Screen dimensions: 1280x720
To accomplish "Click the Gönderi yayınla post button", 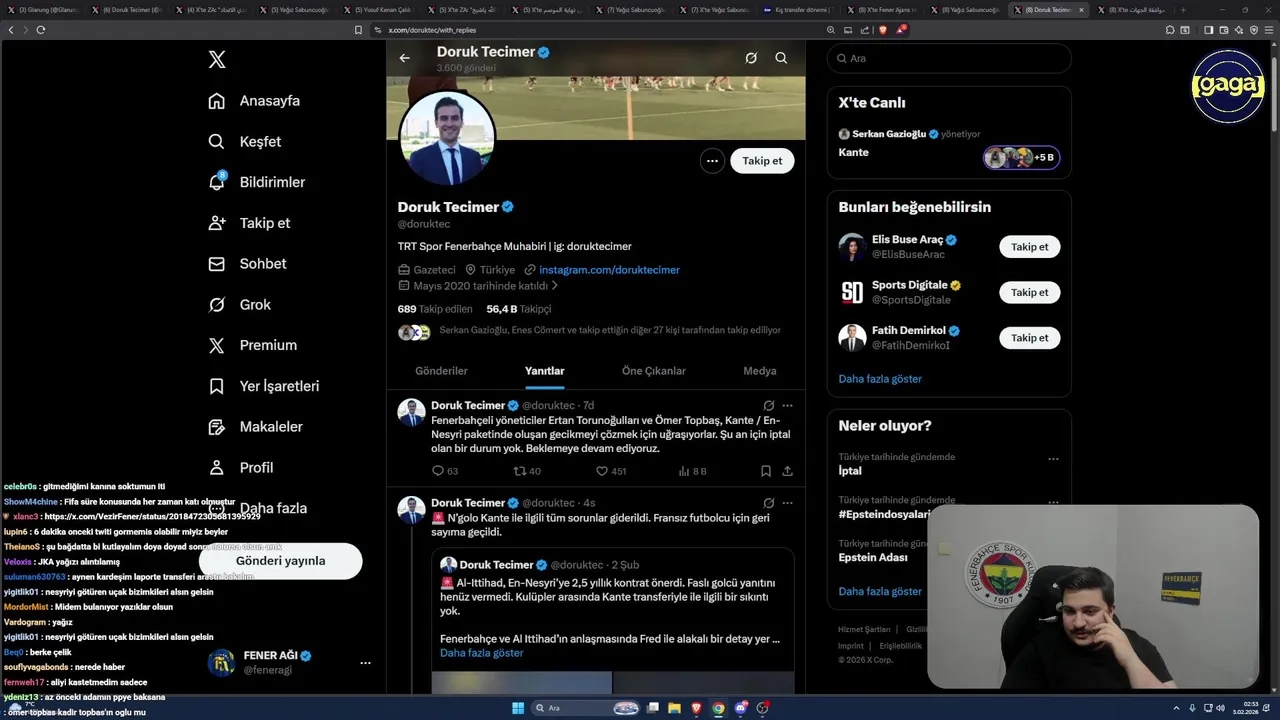I will pos(281,561).
